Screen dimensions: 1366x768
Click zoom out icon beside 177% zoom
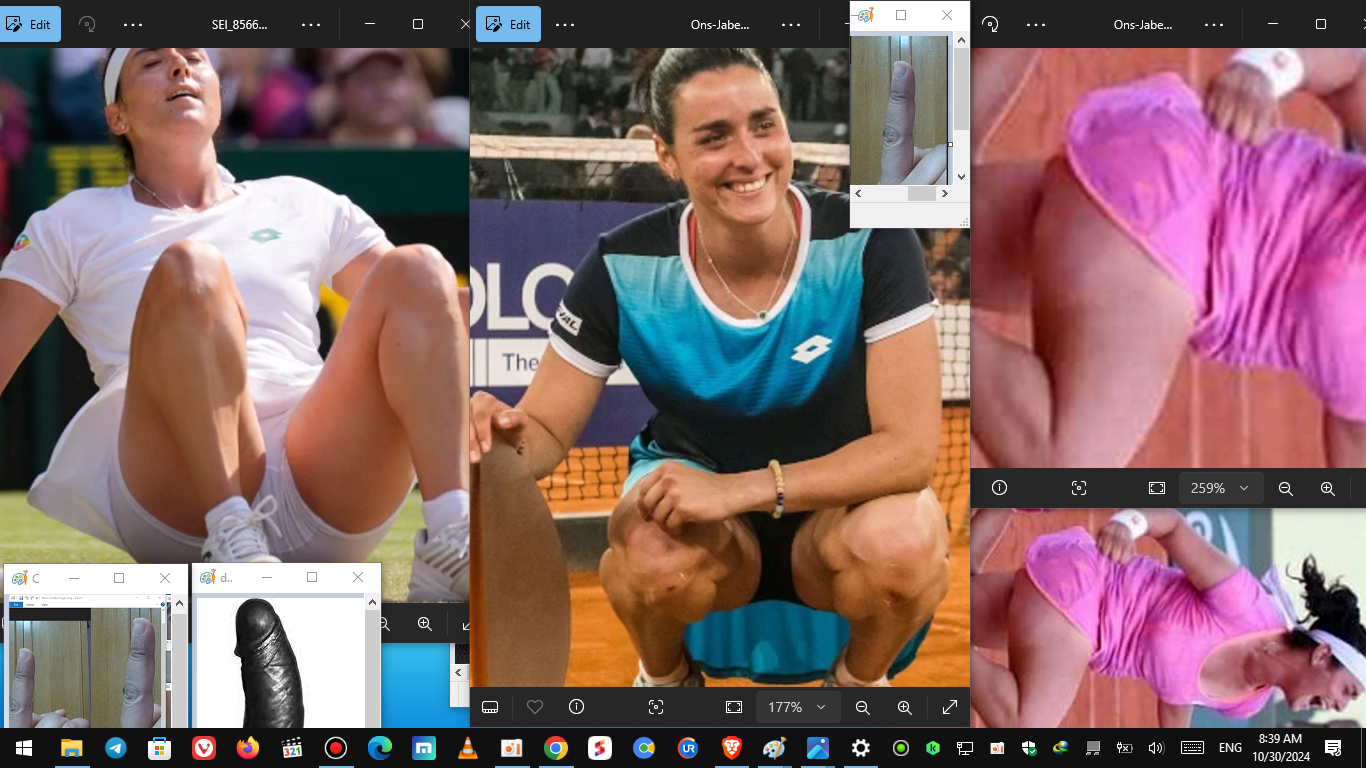pyautogui.click(x=862, y=707)
